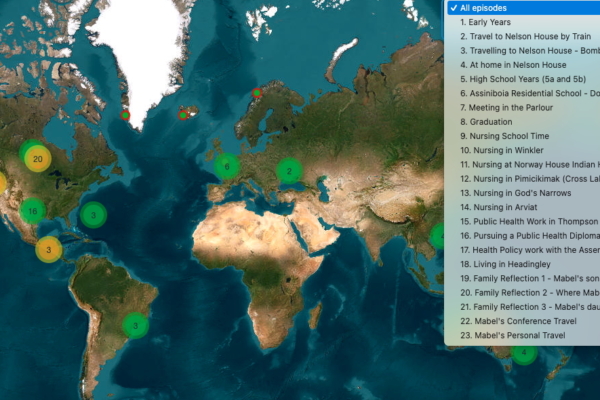Open the green 2 cluster over eastern Europe
The width and height of the screenshot is (600, 400).
pyautogui.click(x=289, y=171)
